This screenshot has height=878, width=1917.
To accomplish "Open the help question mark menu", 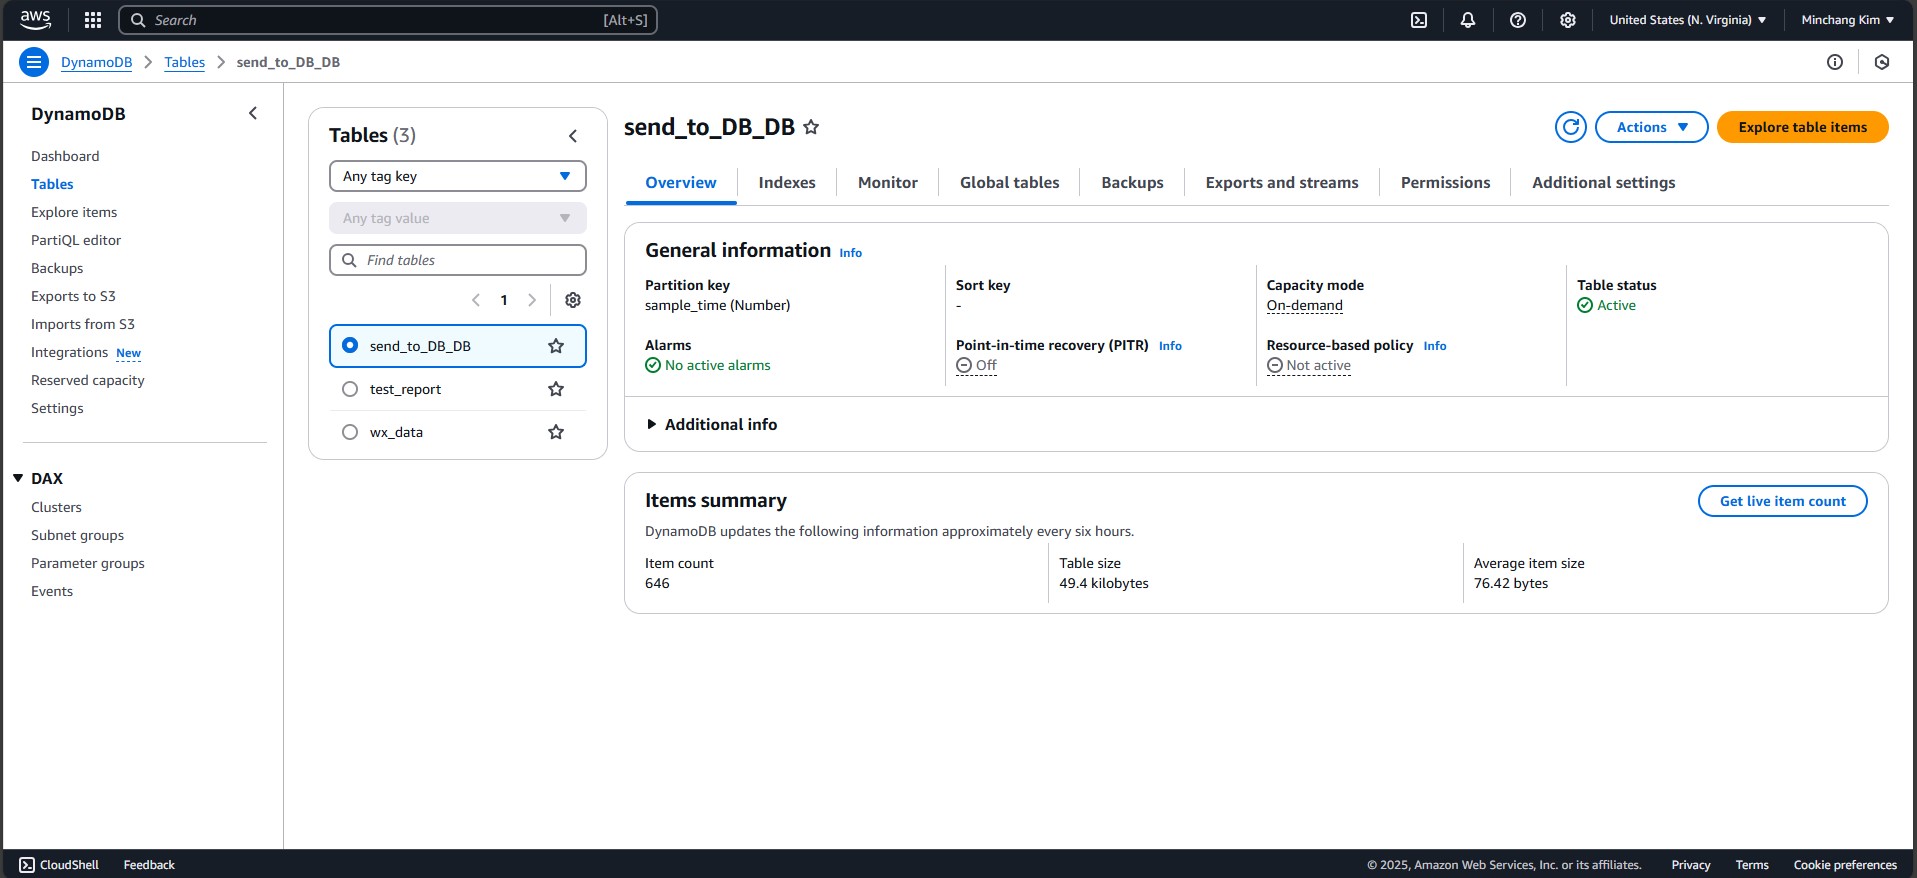I will click(x=1518, y=20).
